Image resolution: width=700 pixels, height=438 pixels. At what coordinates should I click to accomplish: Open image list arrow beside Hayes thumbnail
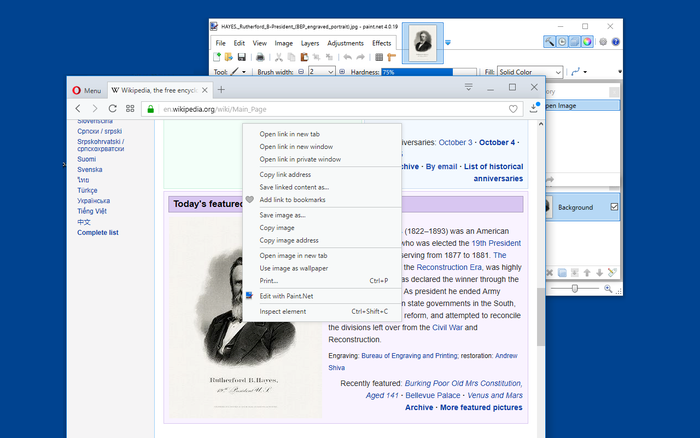point(448,43)
